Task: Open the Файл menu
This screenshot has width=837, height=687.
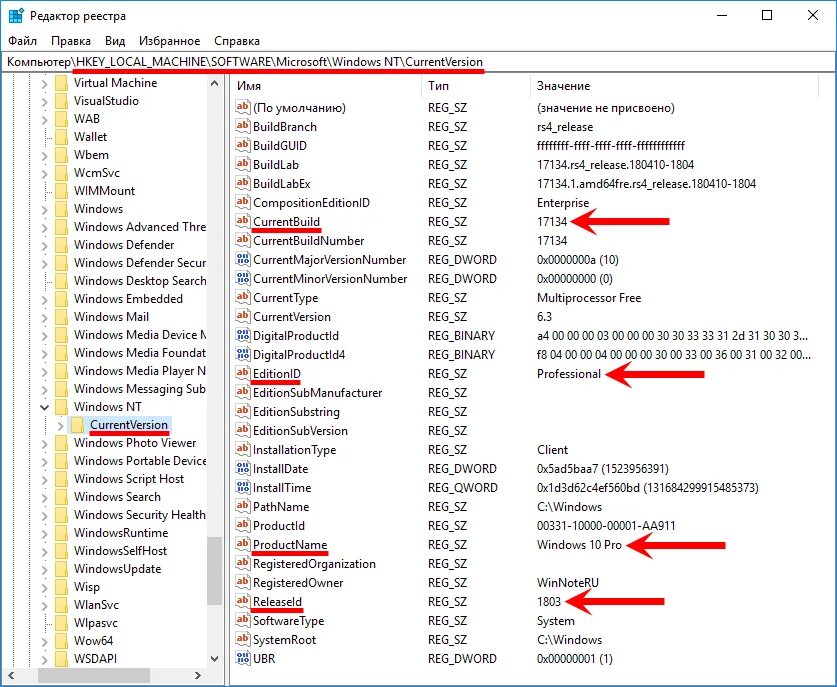Action: (x=22, y=41)
